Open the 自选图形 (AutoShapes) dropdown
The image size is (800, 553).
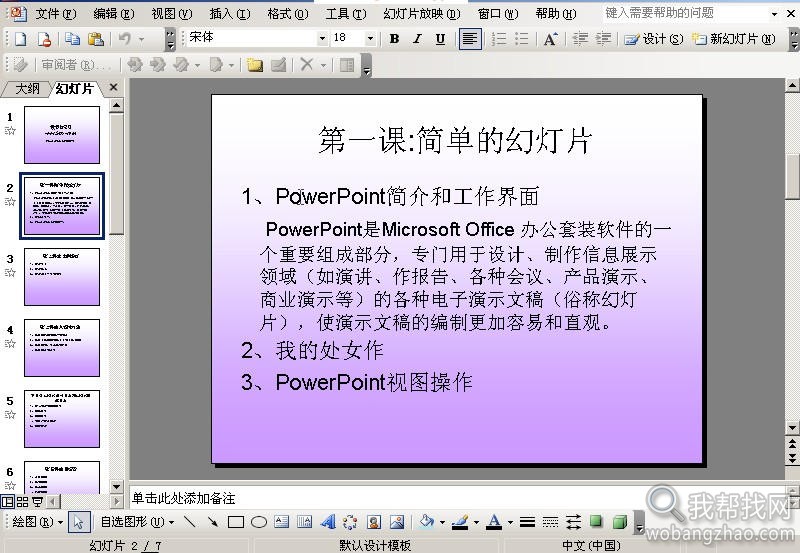[137, 522]
